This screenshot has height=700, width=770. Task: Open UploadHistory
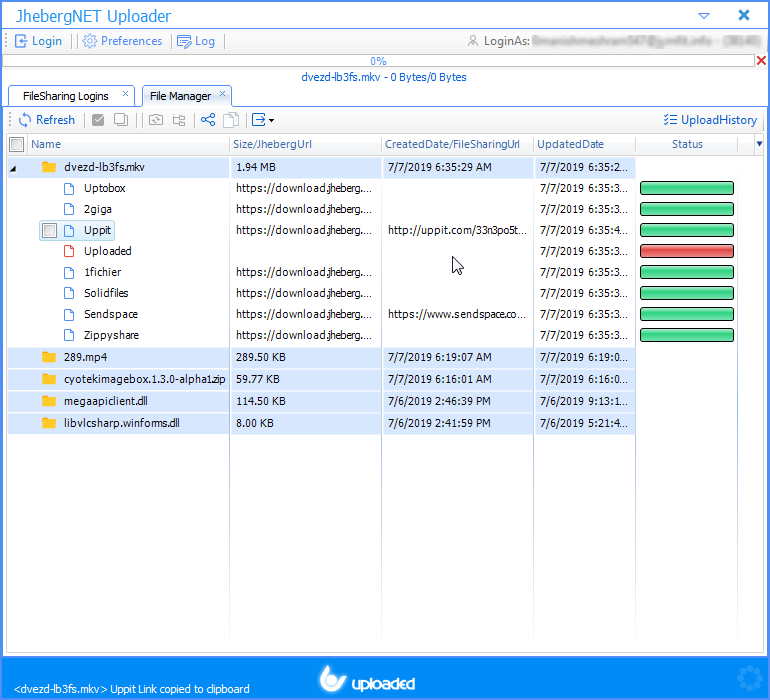710,120
